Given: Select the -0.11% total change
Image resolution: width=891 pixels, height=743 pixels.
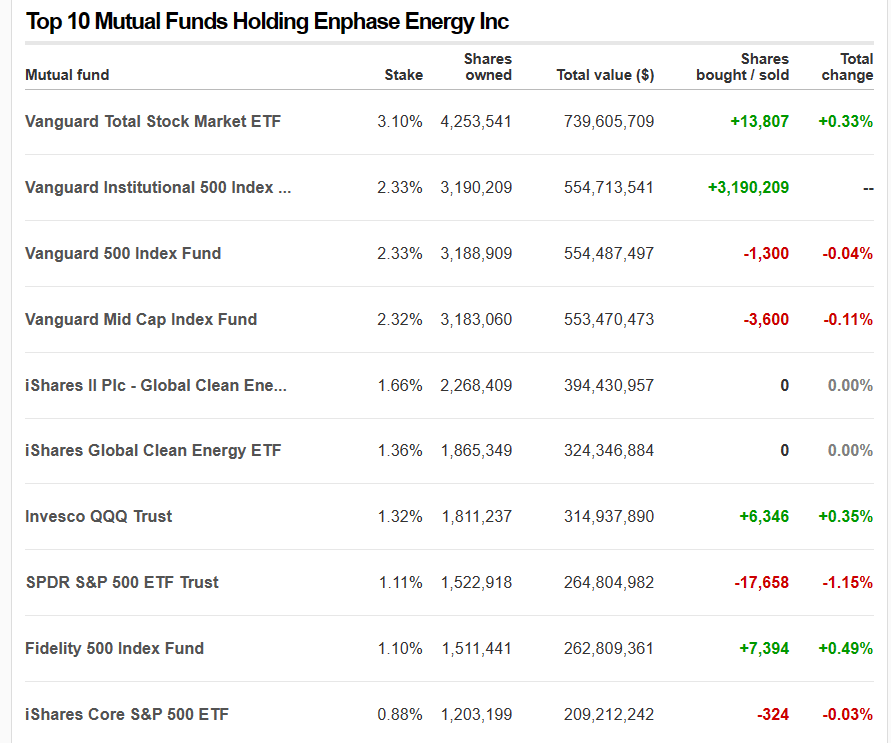Looking at the screenshot, I should coord(848,319).
